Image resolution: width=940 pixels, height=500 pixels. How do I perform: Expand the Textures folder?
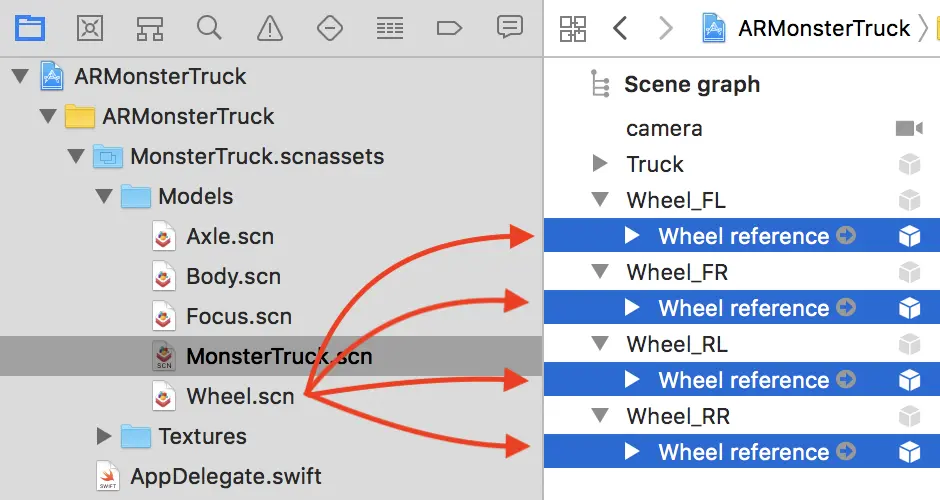click(x=104, y=436)
